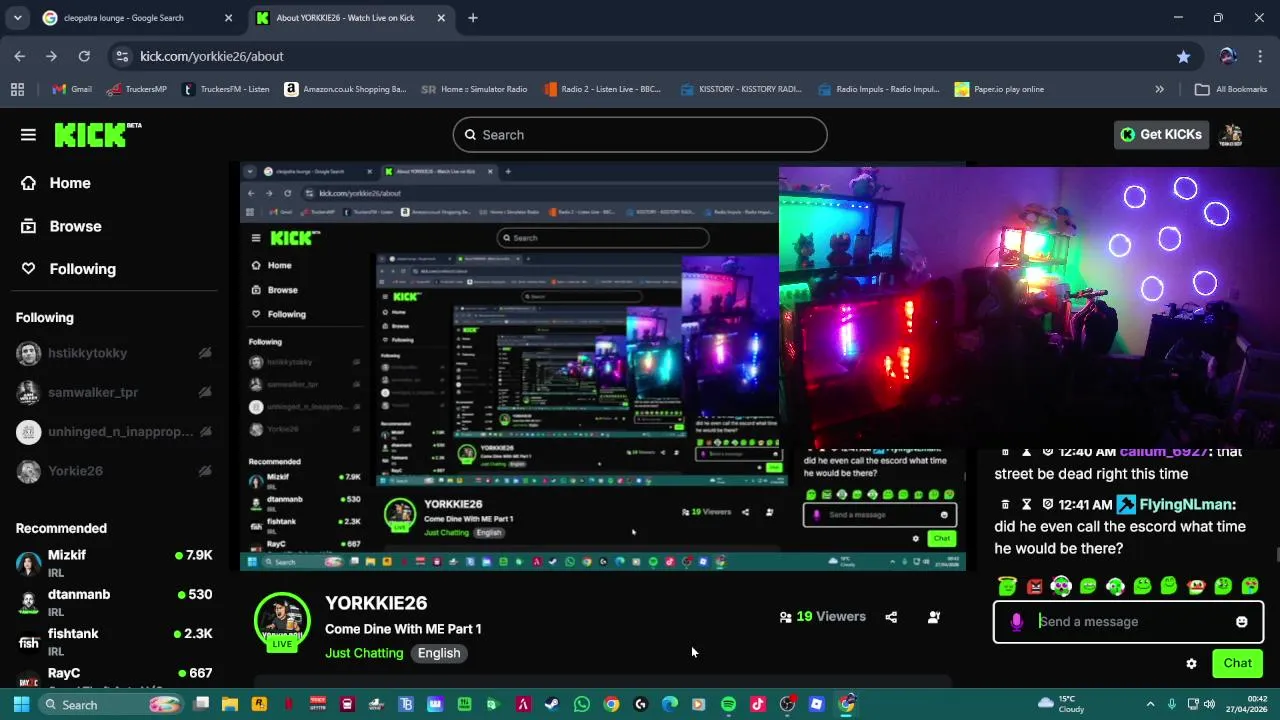This screenshot has width=1280, height=720.
Task: Click offline camera icon beside Yorkie26
Action: click(205, 471)
